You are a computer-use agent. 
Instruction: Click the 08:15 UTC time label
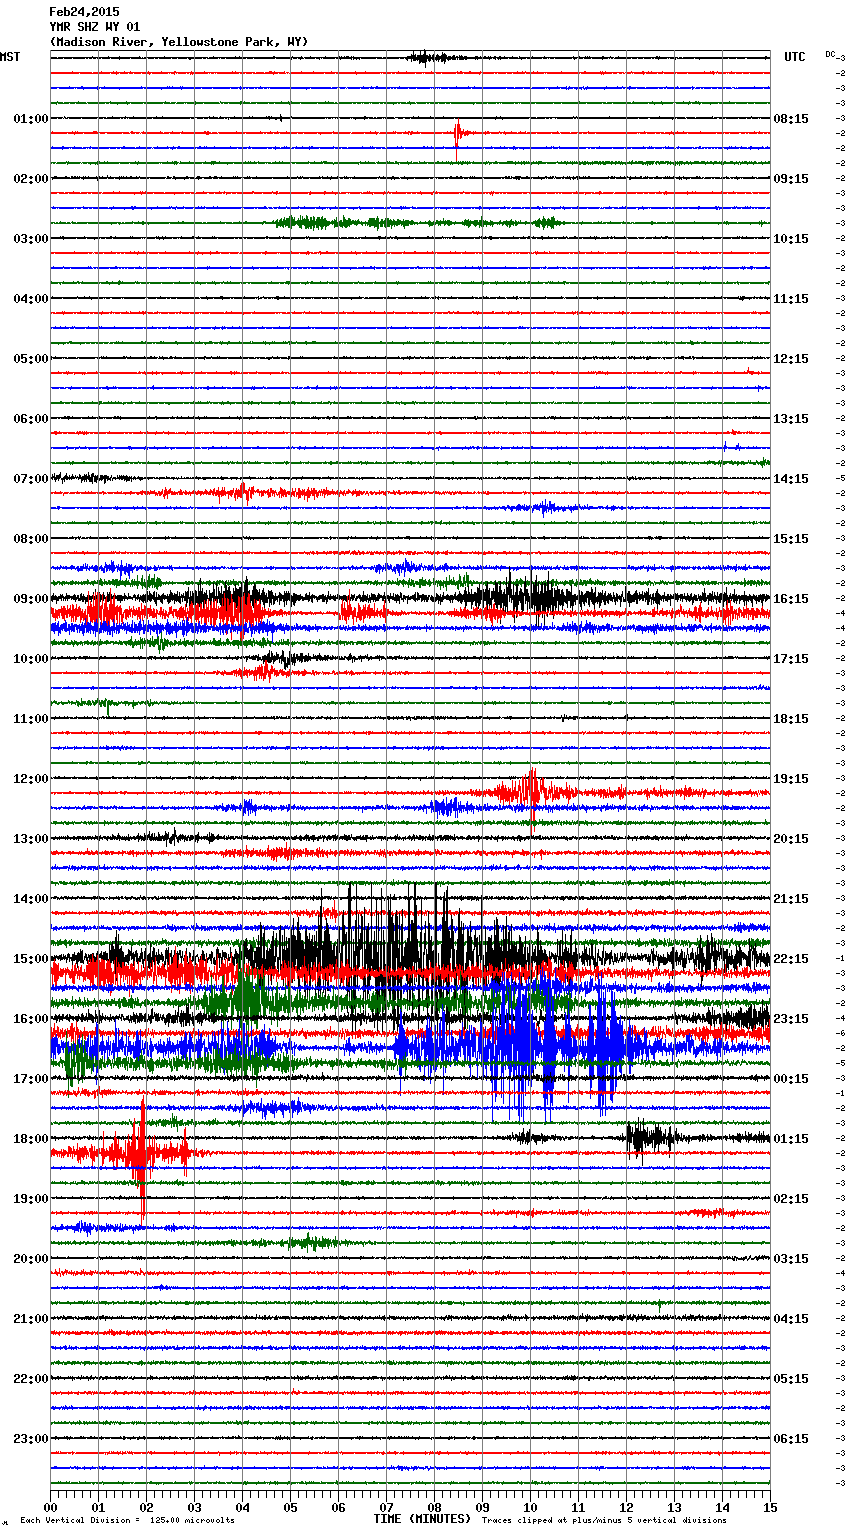pyautogui.click(x=791, y=118)
